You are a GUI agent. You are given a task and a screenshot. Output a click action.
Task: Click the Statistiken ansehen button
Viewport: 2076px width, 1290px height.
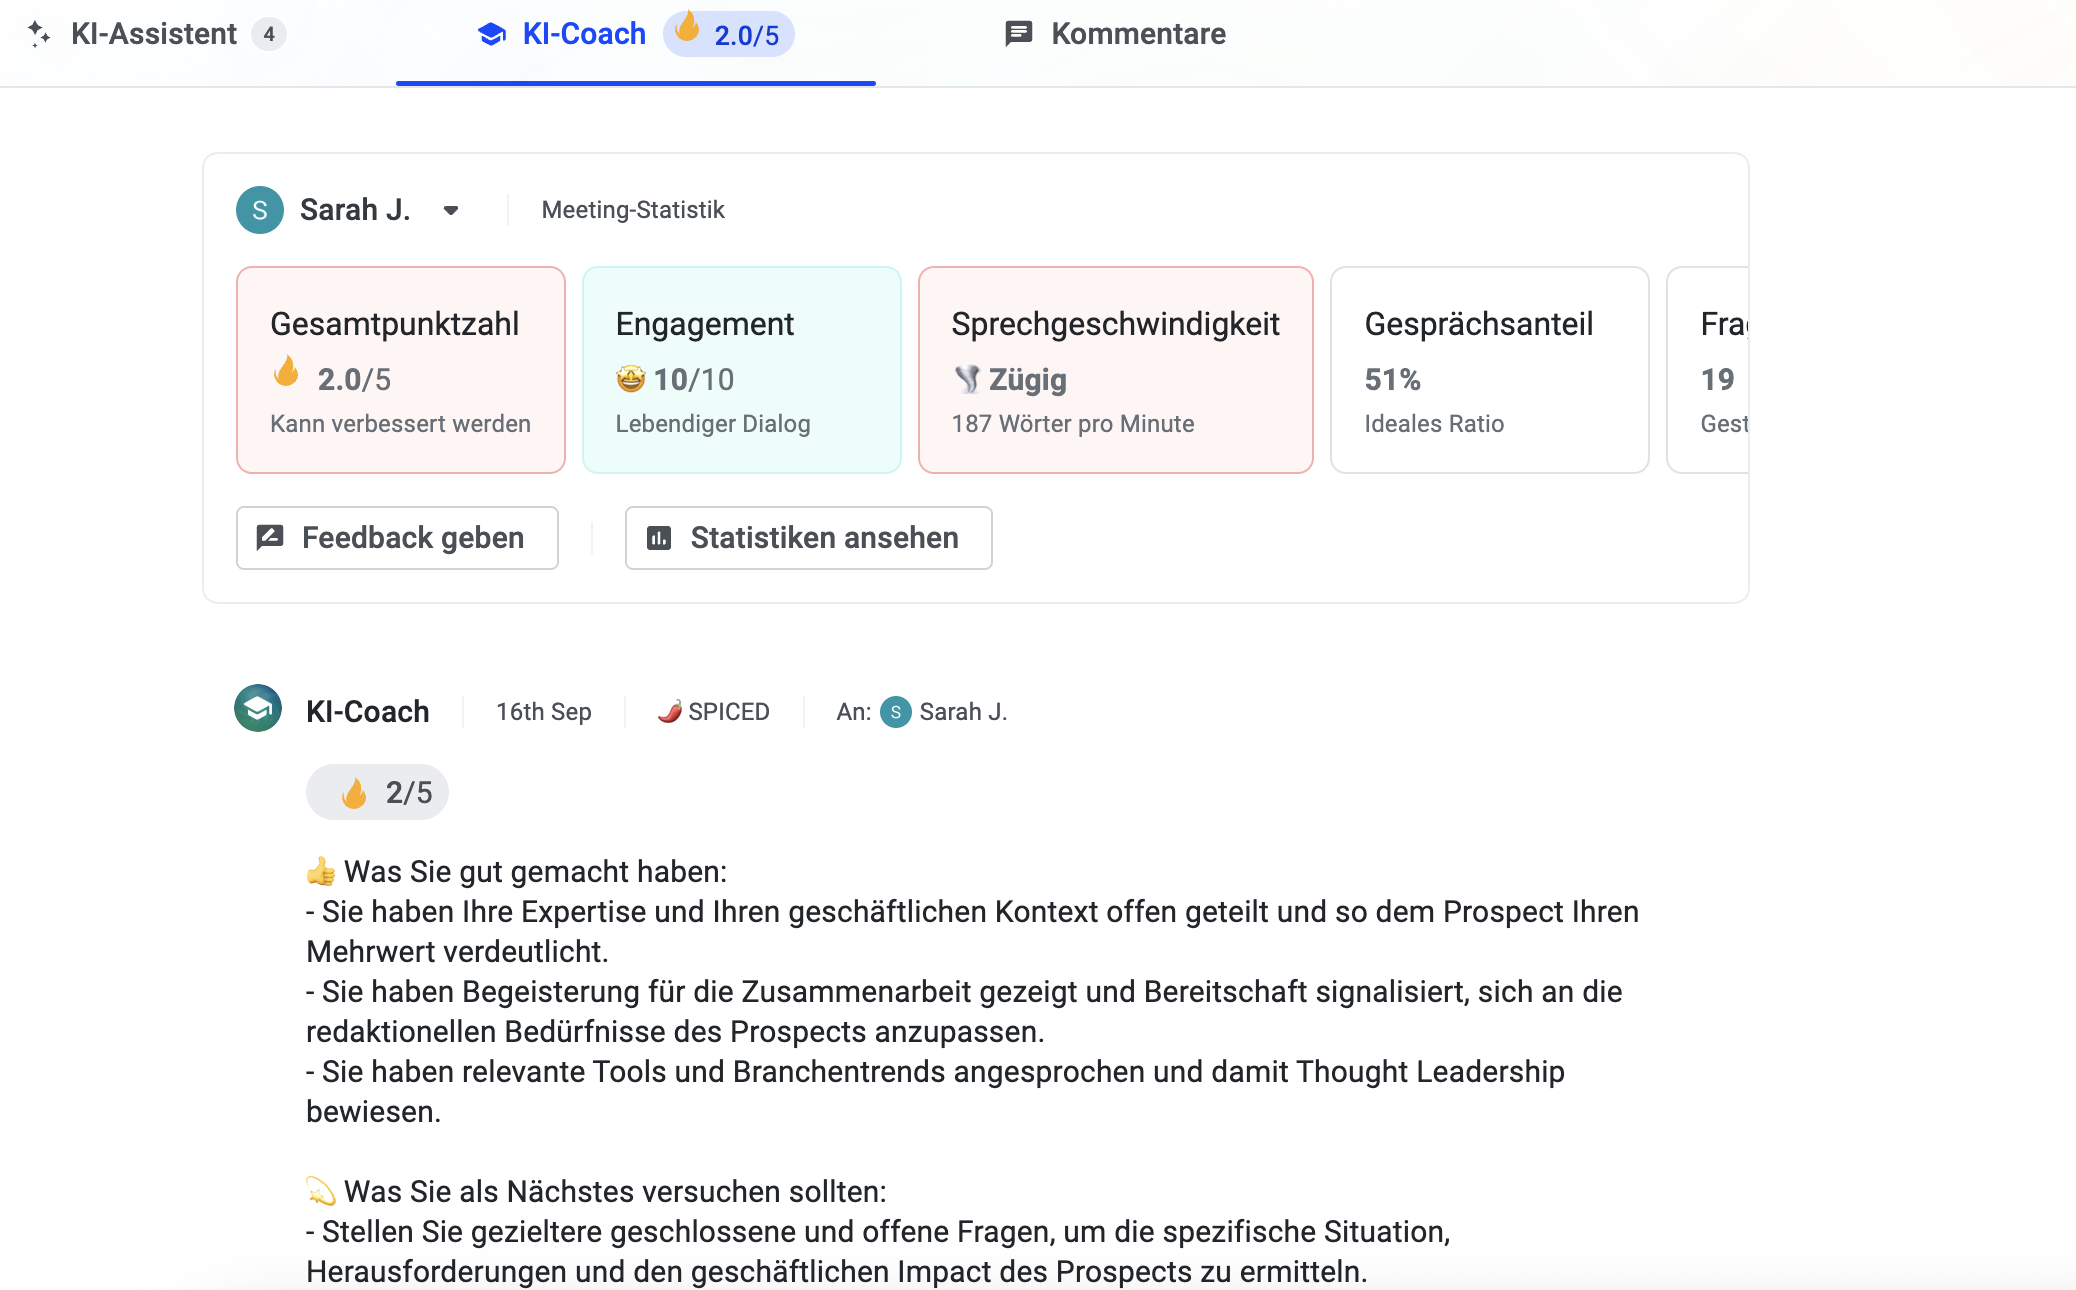tap(807, 537)
